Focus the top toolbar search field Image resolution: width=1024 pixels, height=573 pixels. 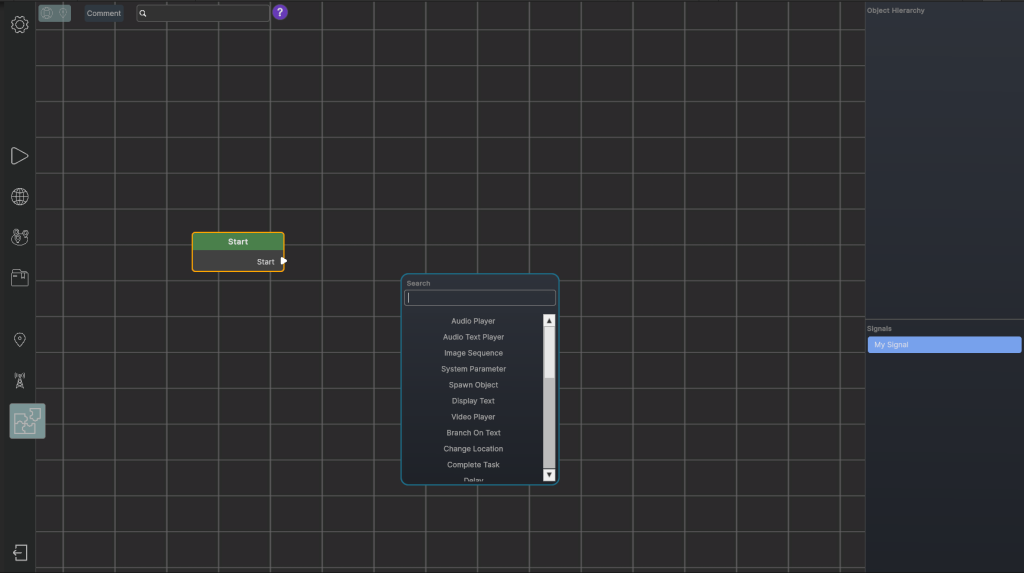(x=202, y=13)
